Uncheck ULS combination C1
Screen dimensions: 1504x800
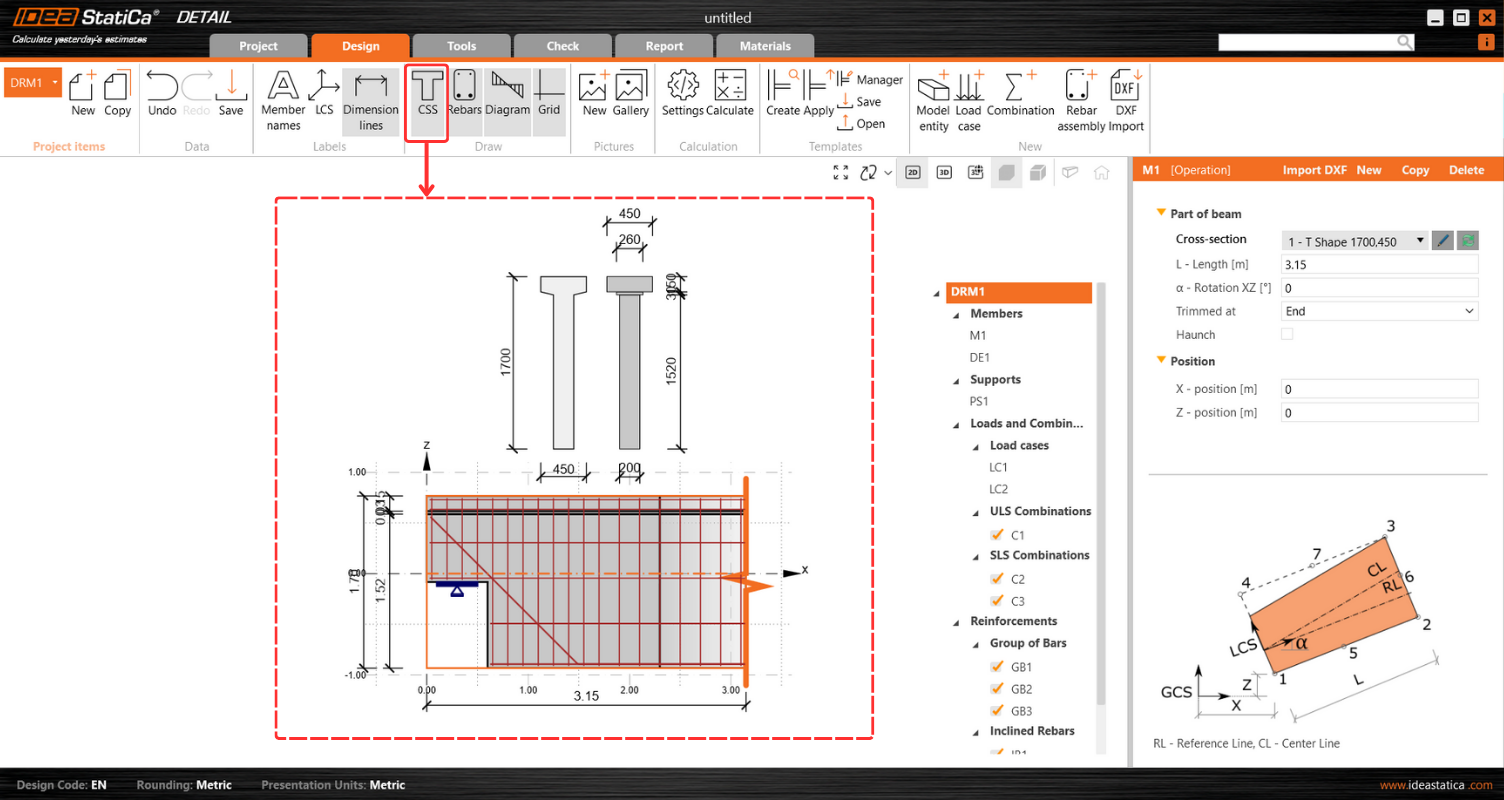coord(997,534)
